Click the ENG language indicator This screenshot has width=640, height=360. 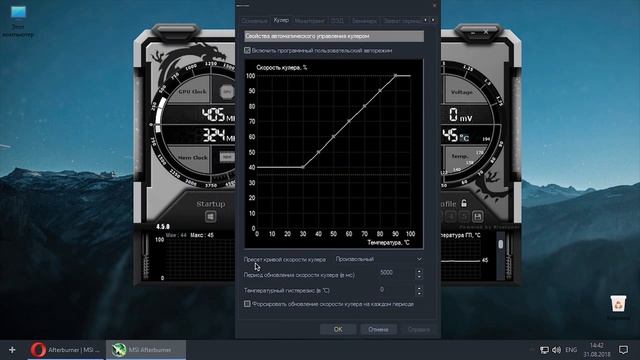coord(571,350)
